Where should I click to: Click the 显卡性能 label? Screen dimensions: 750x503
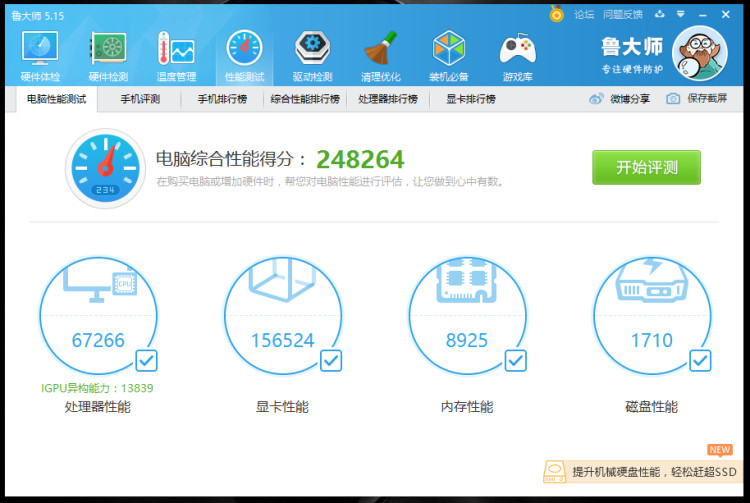282,407
